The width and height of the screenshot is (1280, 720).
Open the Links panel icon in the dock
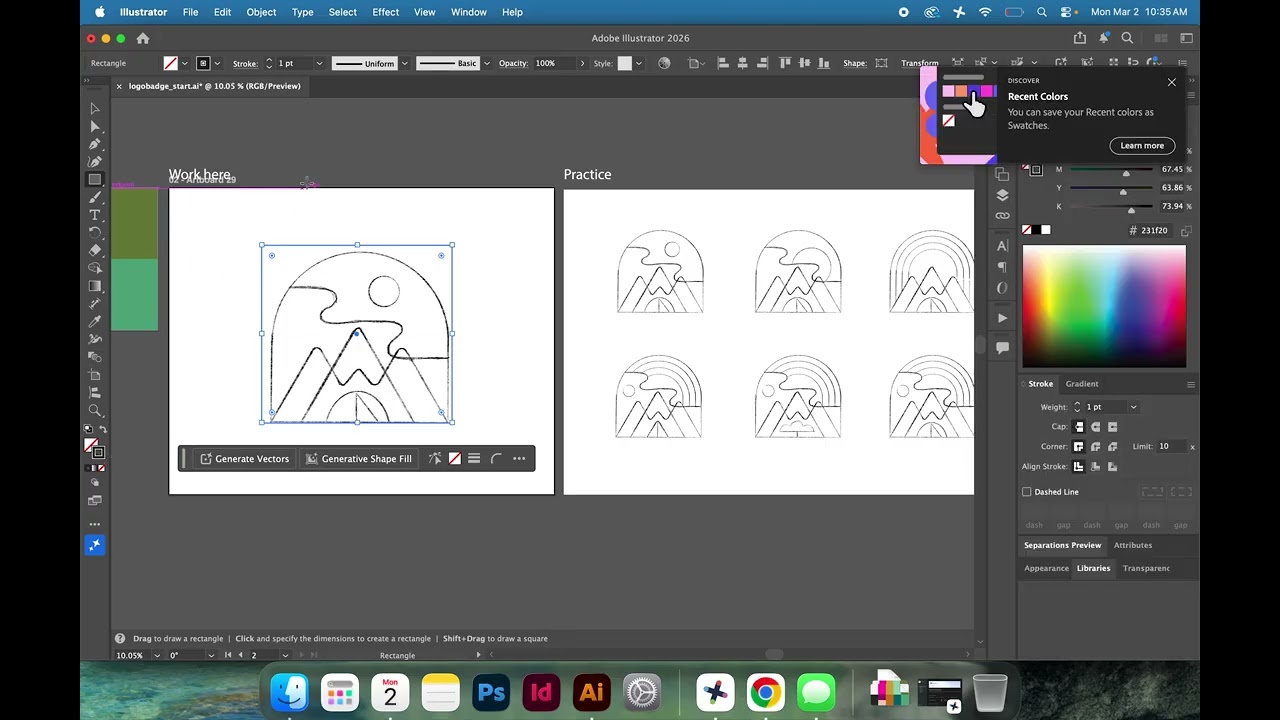pyautogui.click(x=1002, y=216)
